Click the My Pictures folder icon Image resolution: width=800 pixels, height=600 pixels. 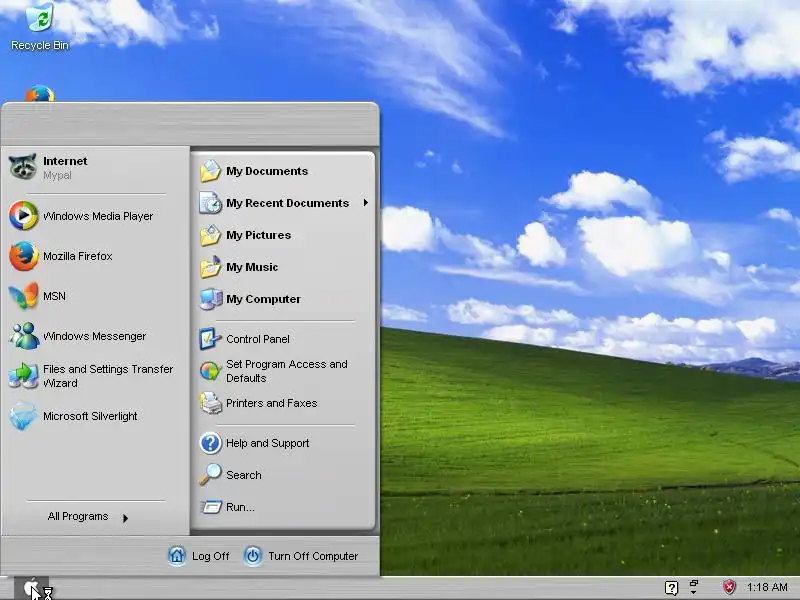click(x=210, y=235)
